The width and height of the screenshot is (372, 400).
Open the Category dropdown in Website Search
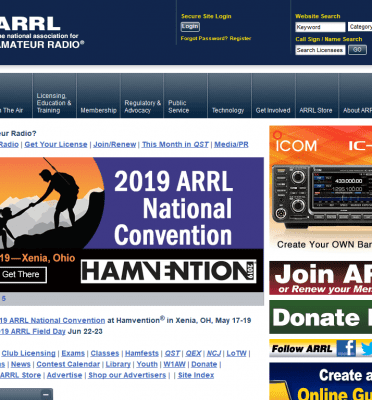coord(360,27)
